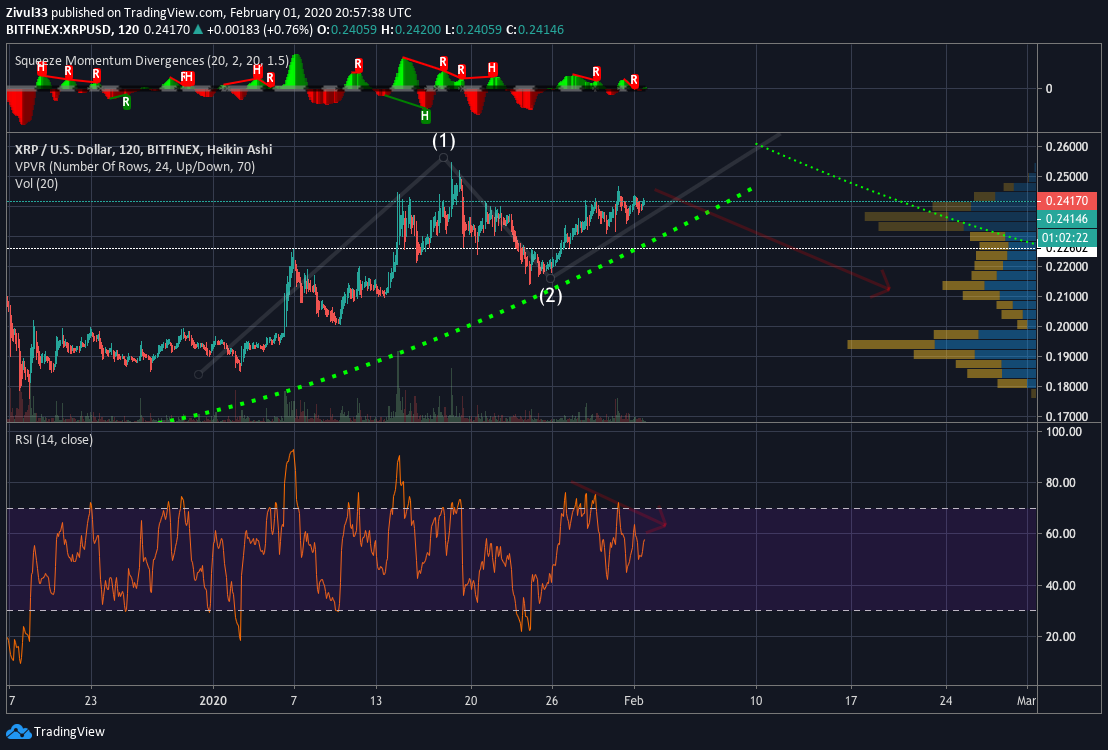
Task: Select the green 'H' divergence label in Squeeze Momentum
Action: (x=425, y=115)
